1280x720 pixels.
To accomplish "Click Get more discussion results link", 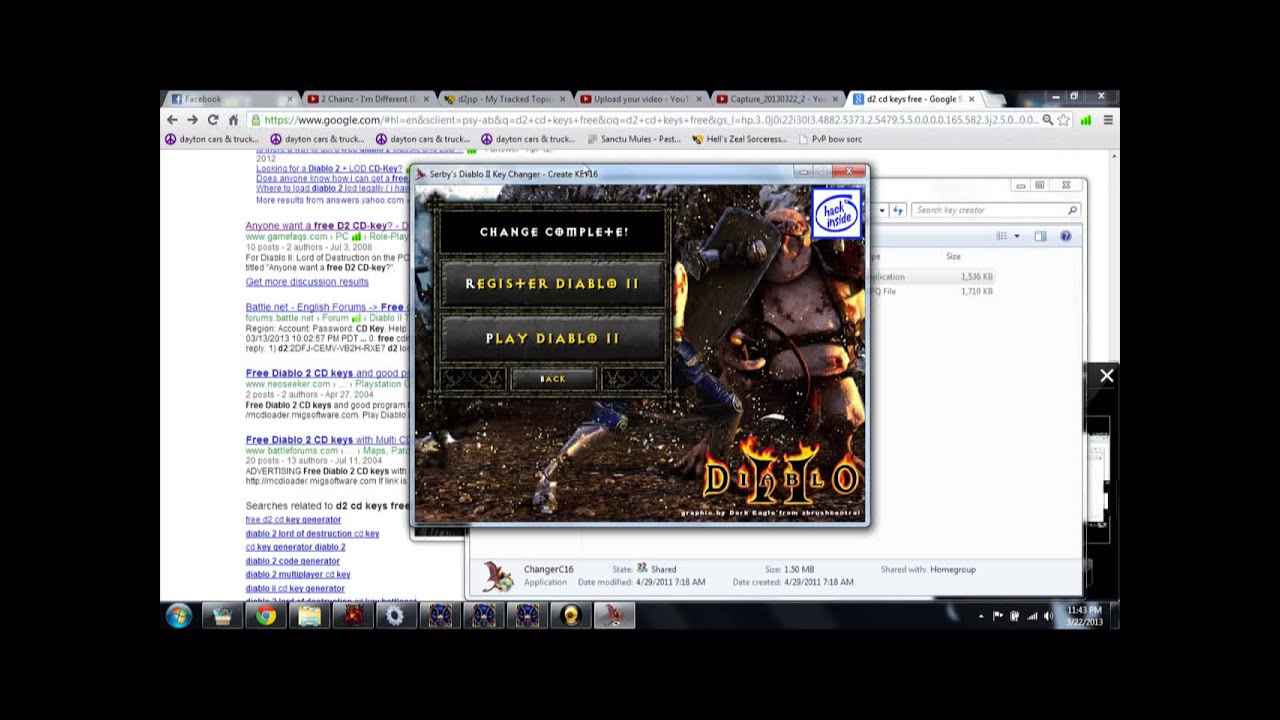I will pos(307,282).
